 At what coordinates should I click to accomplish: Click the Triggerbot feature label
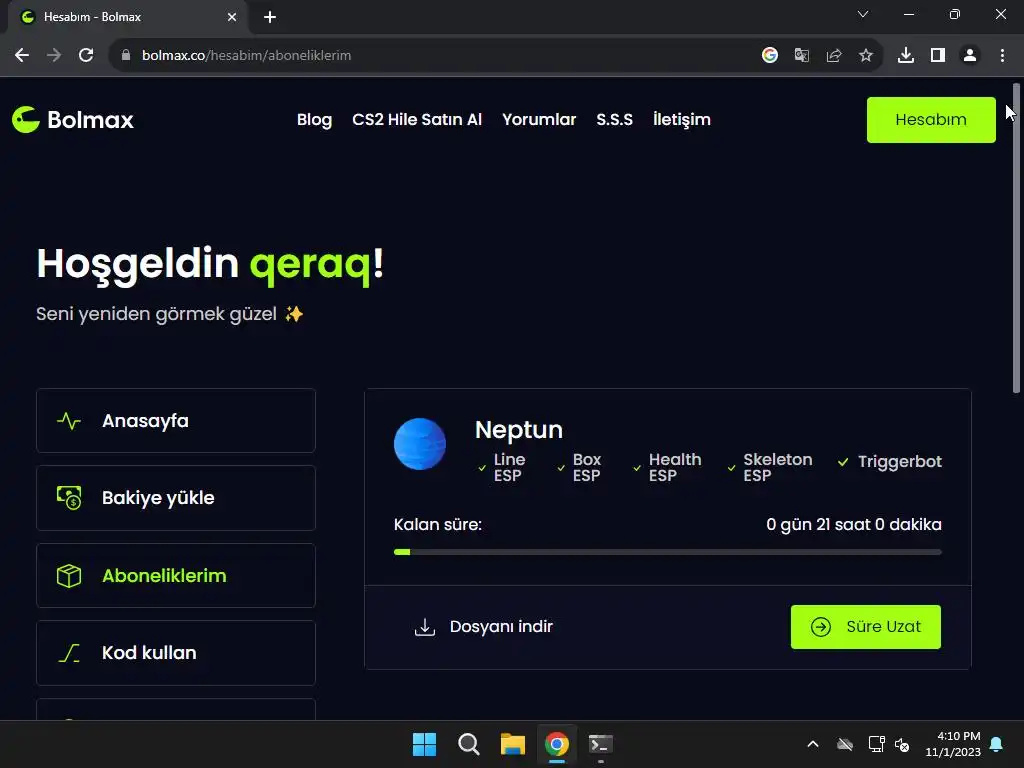point(900,462)
